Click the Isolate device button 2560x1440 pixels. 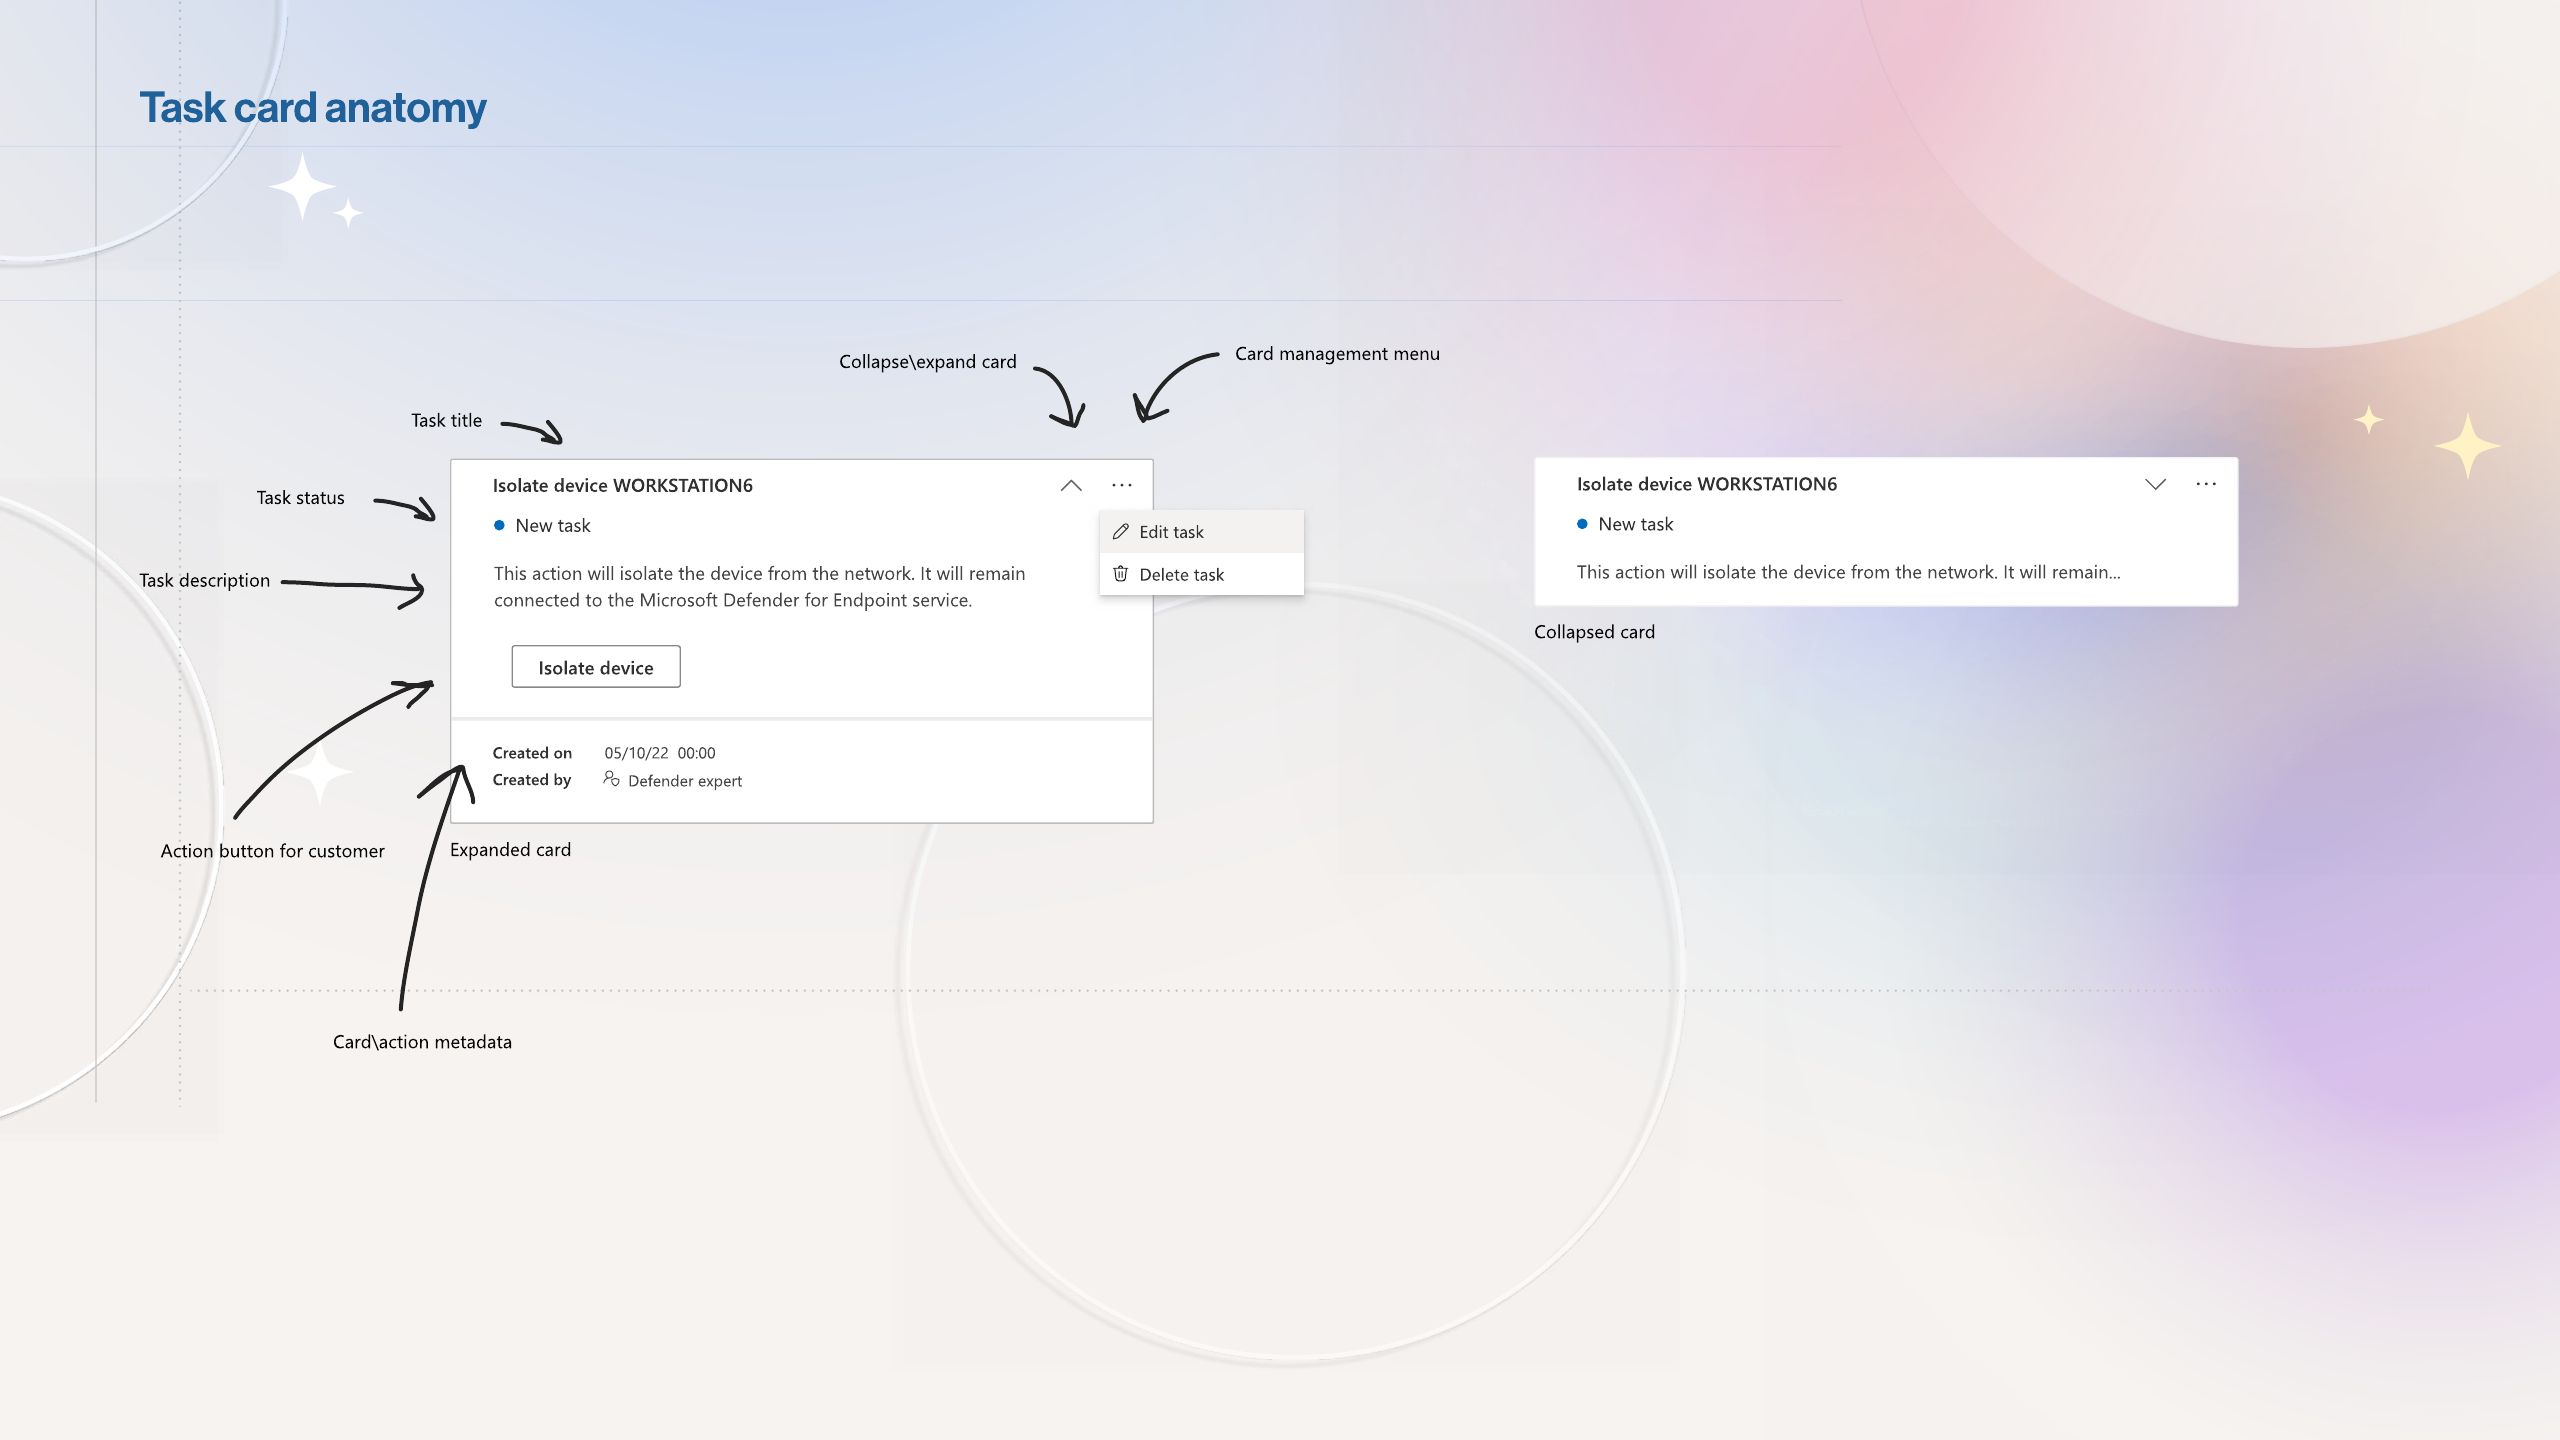tap(596, 667)
